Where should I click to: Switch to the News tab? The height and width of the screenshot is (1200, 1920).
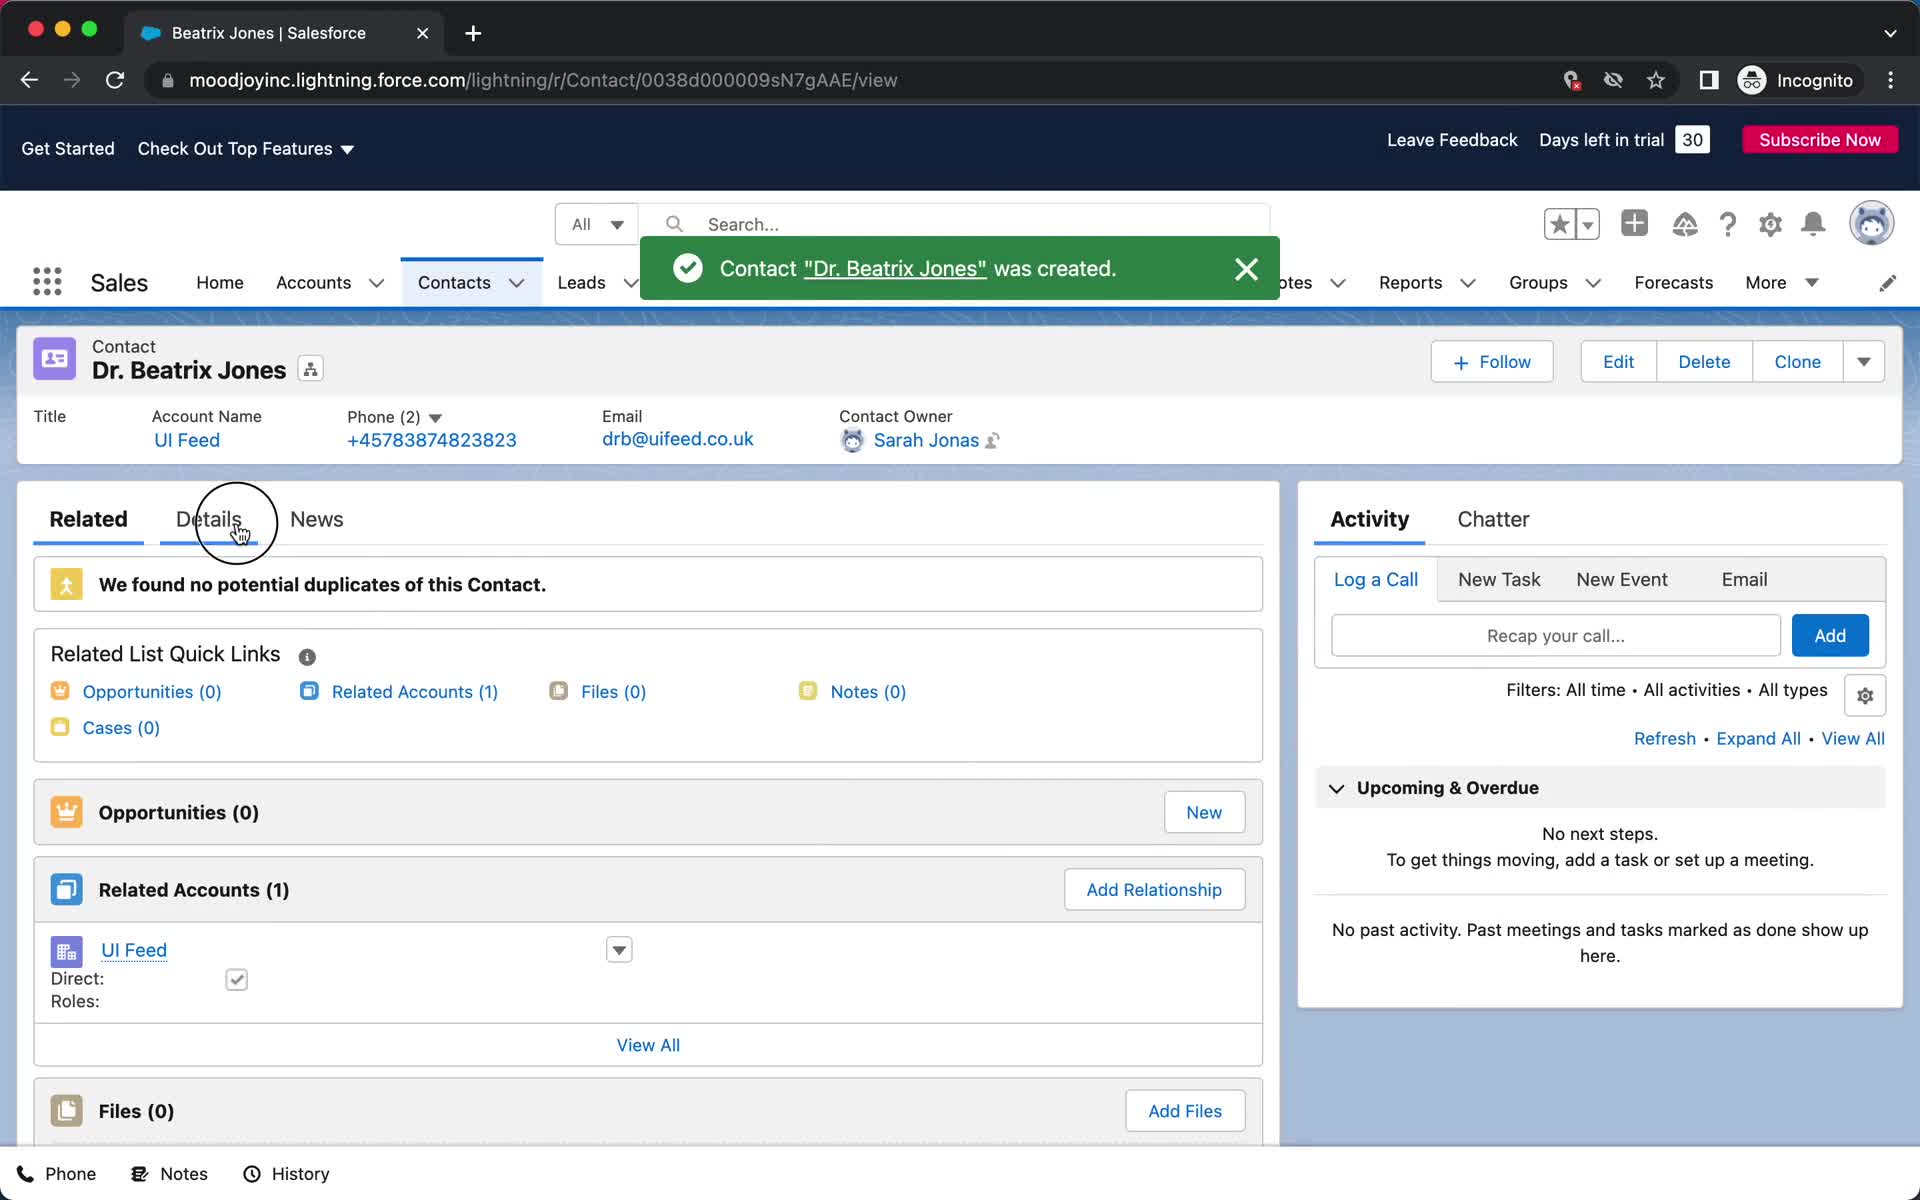(317, 519)
